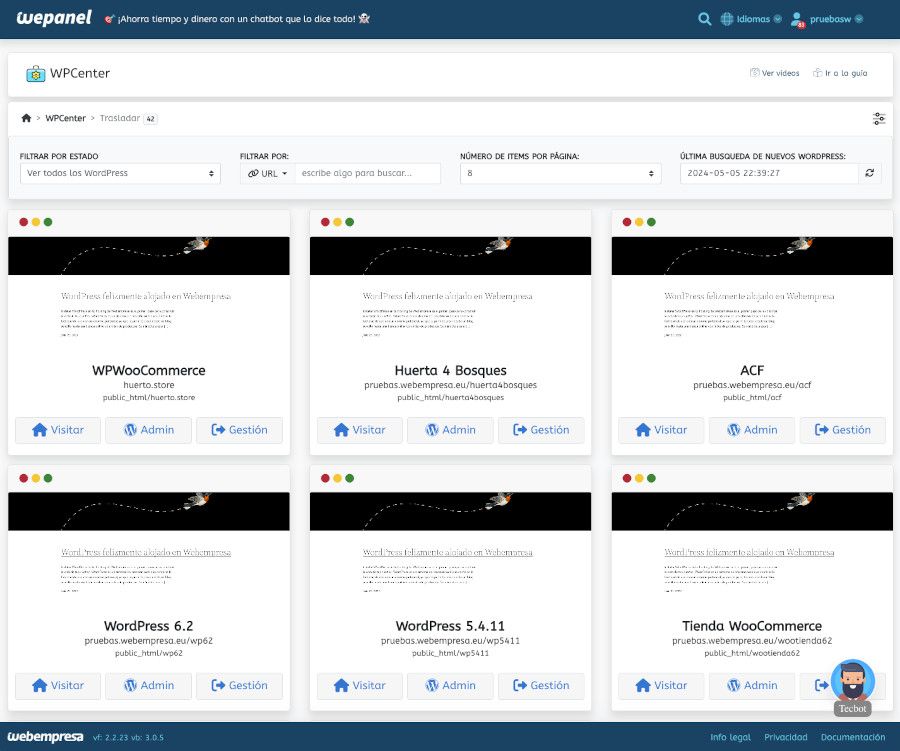Open Privacidad footer link
This screenshot has height=751, width=900.
point(786,737)
